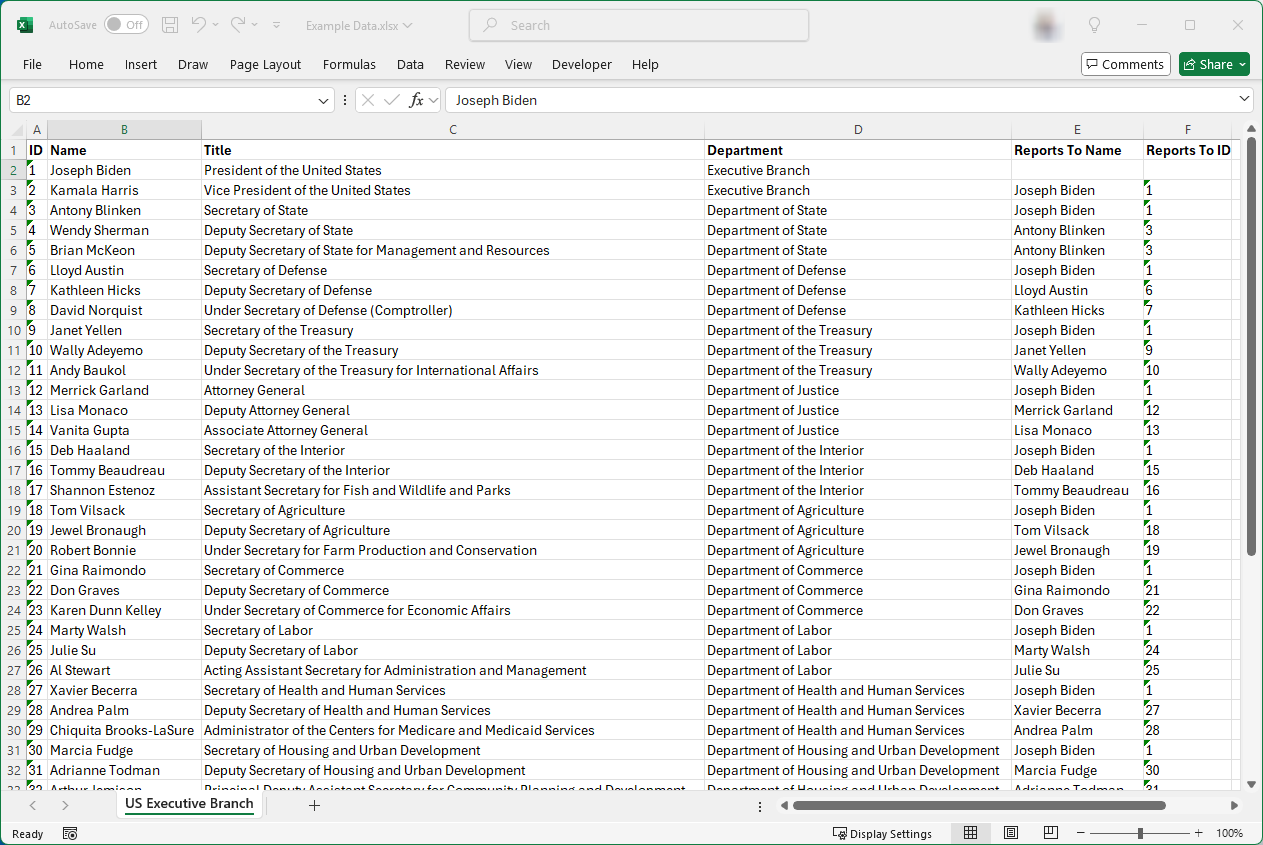Click the Redo arrow icon

pyautogui.click(x=238, y=25)
